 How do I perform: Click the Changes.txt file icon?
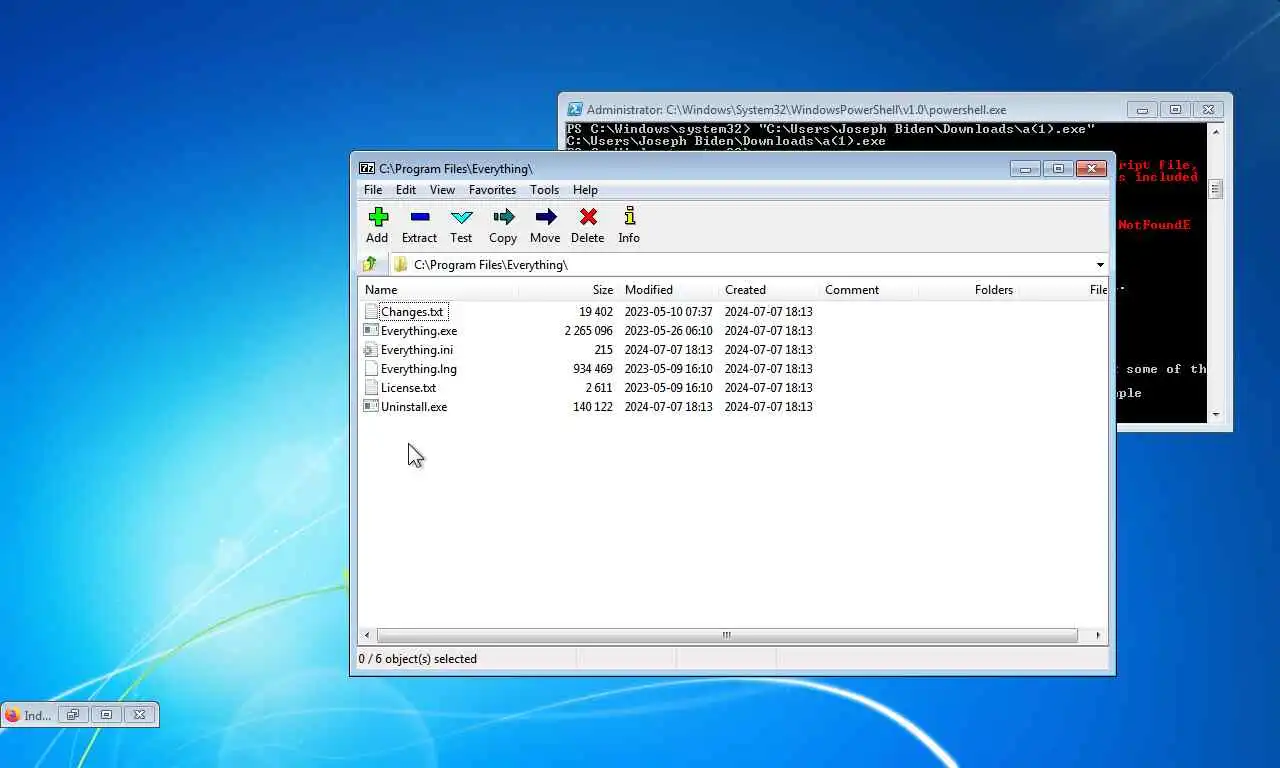coord(371,311)
